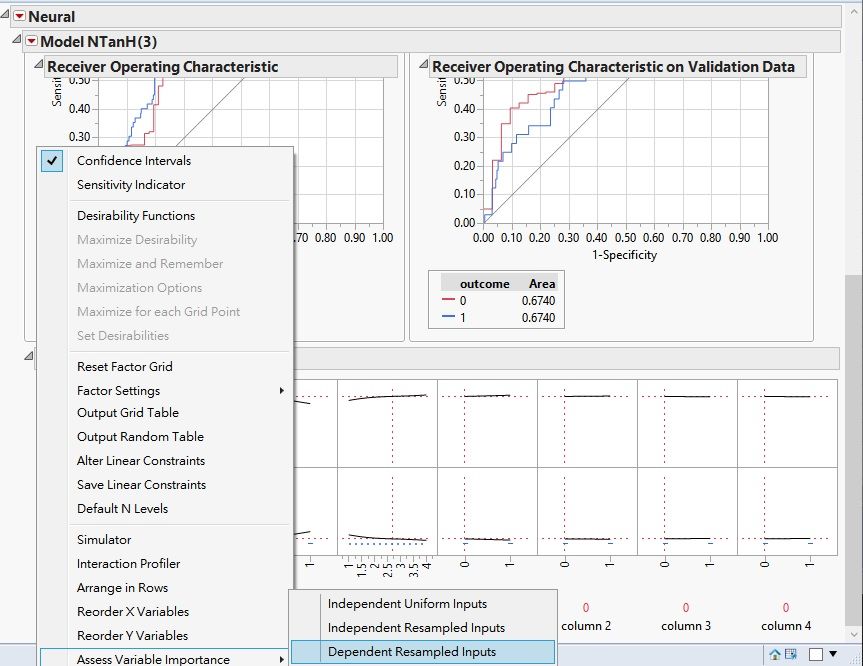Click the Area column header

tap(542, 284)
